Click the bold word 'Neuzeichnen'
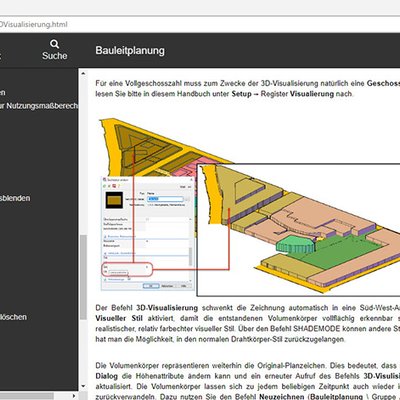Screen dimensions: 400x400 point(282,397)
